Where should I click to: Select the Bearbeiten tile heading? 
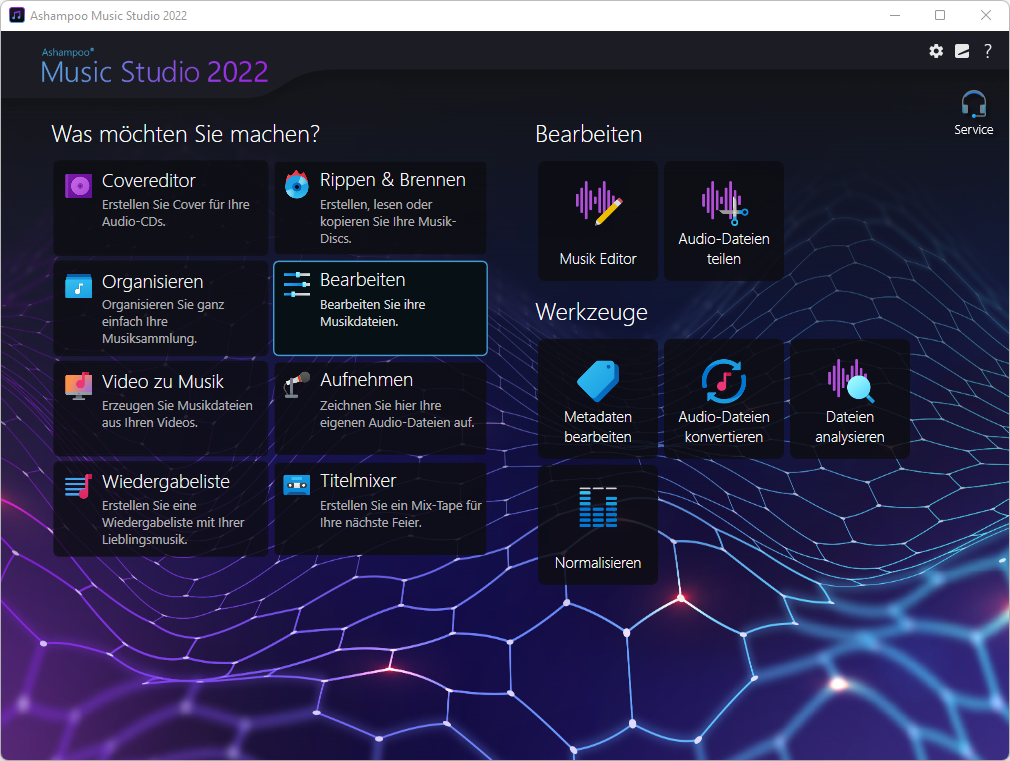pos(363,280)
